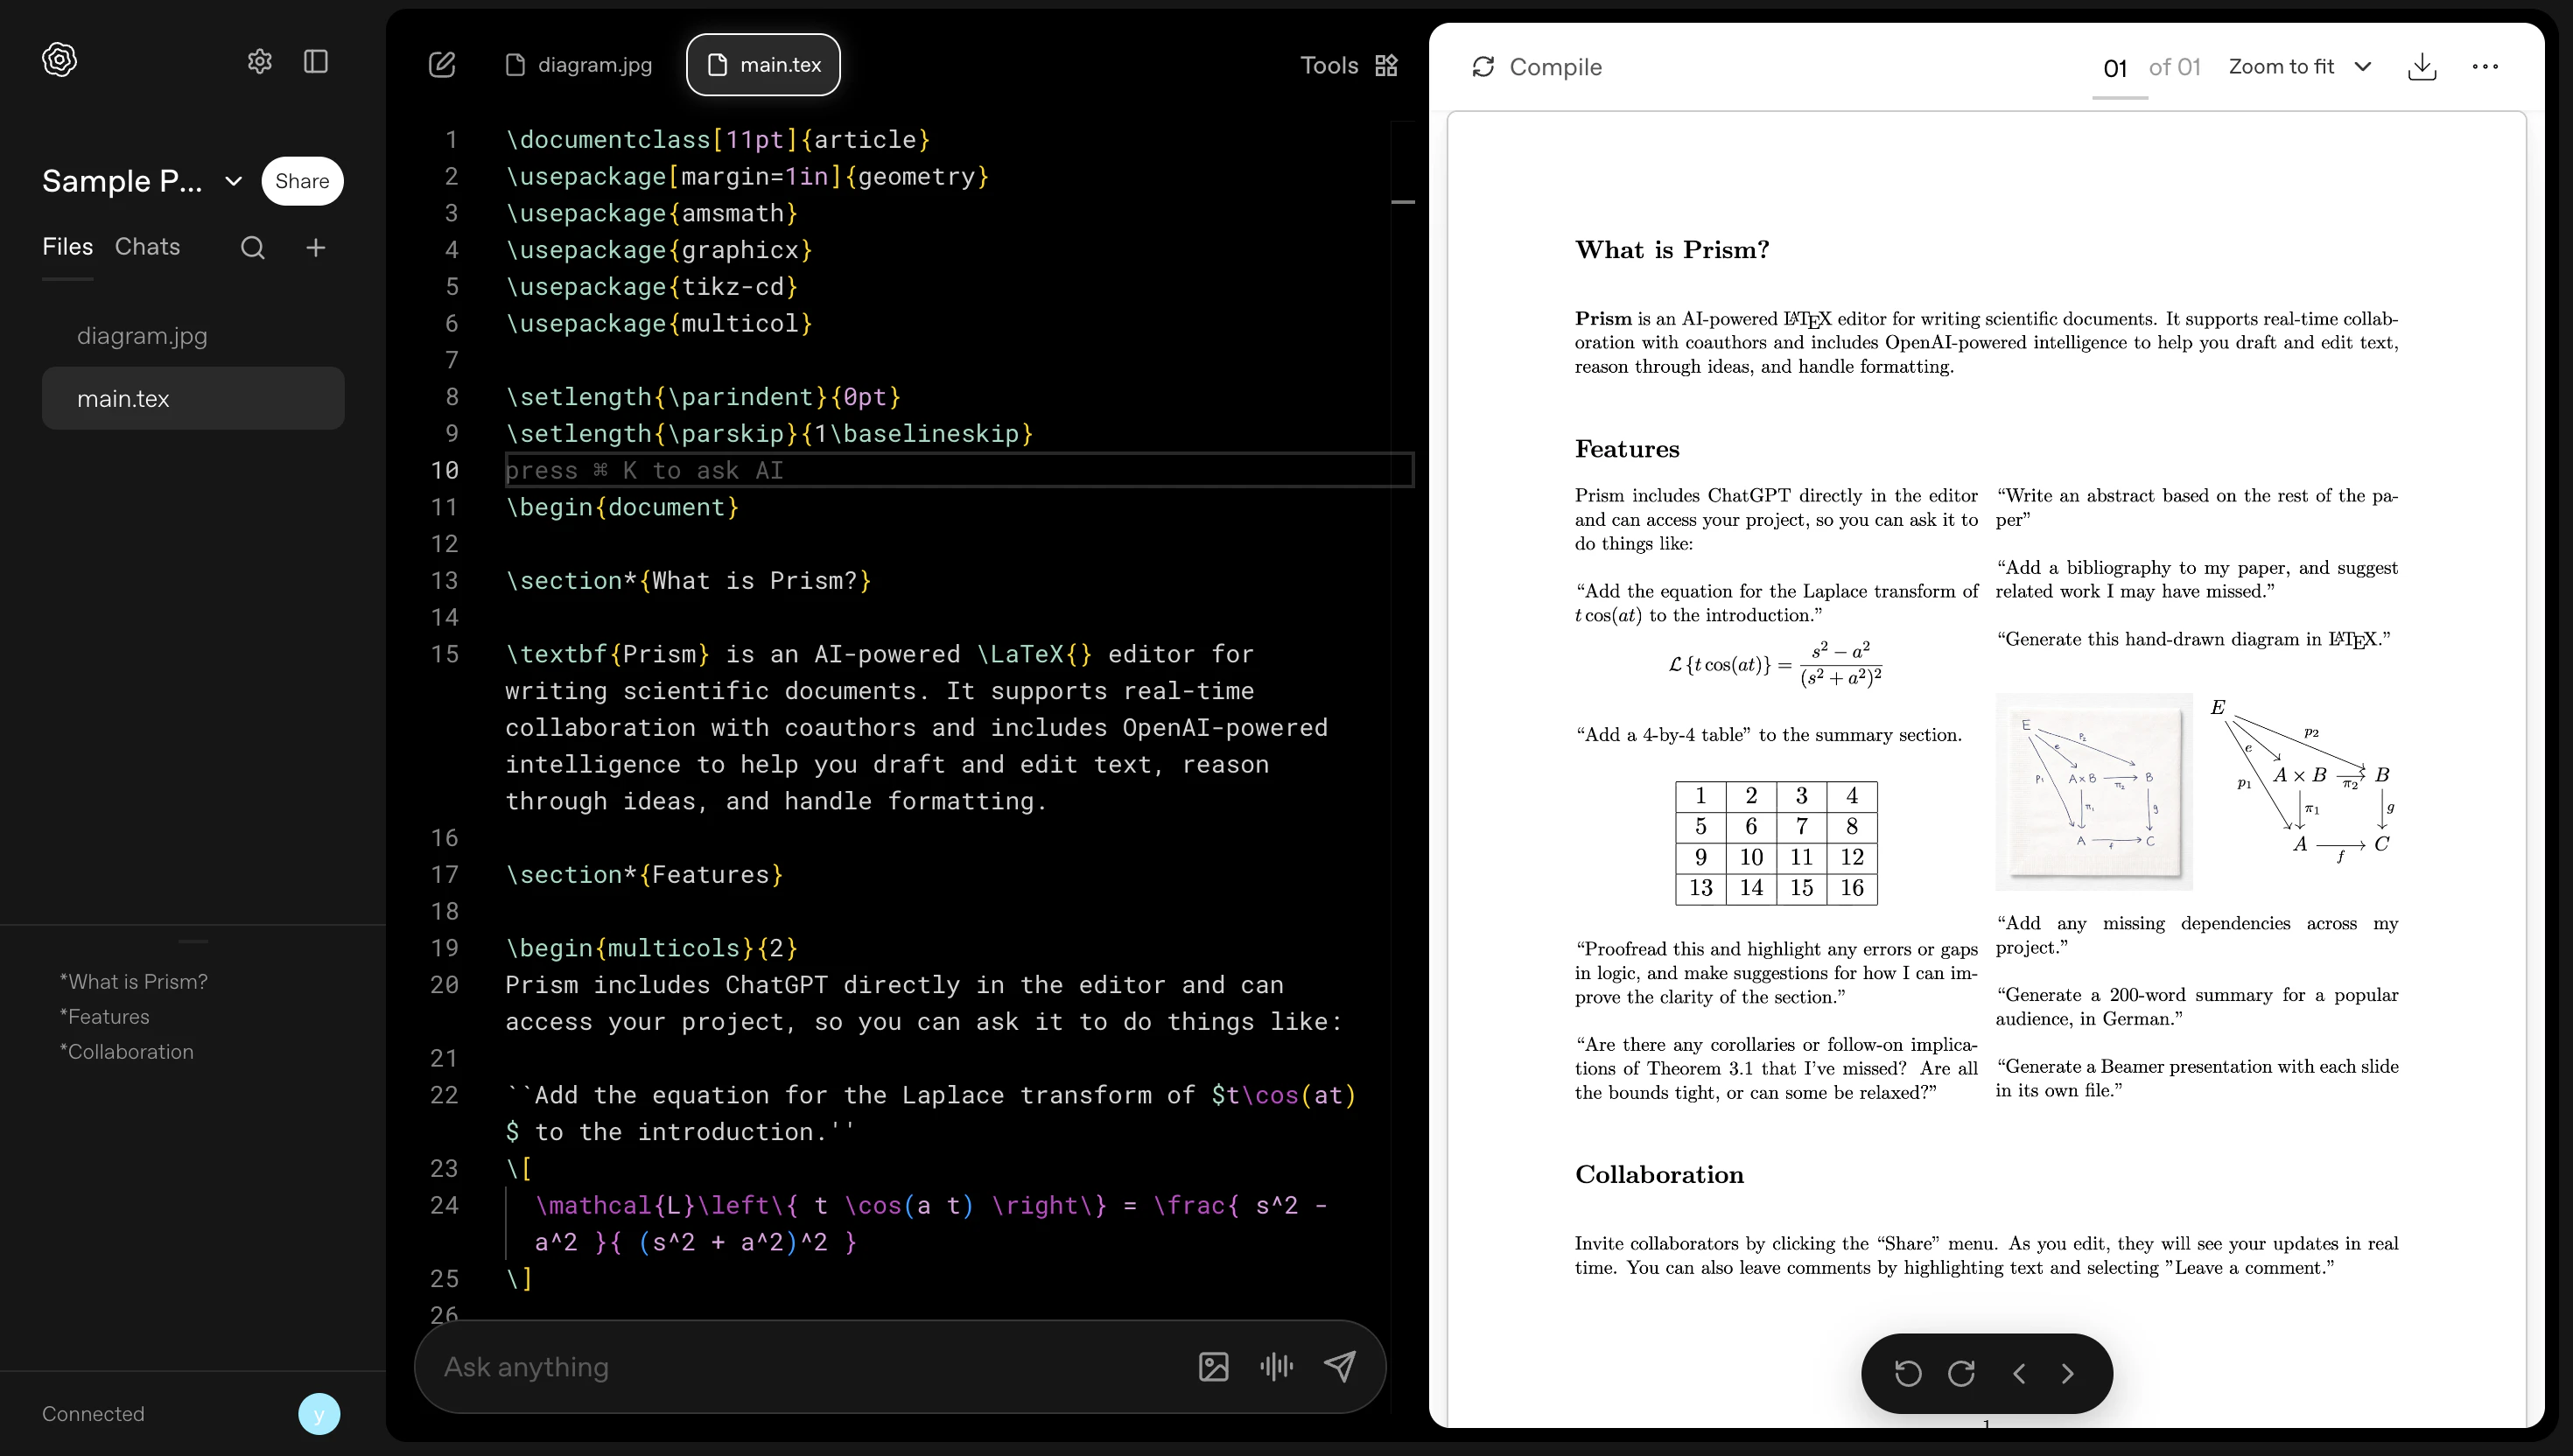
Task: Compile the LaTeX document
Action: 1537,67
